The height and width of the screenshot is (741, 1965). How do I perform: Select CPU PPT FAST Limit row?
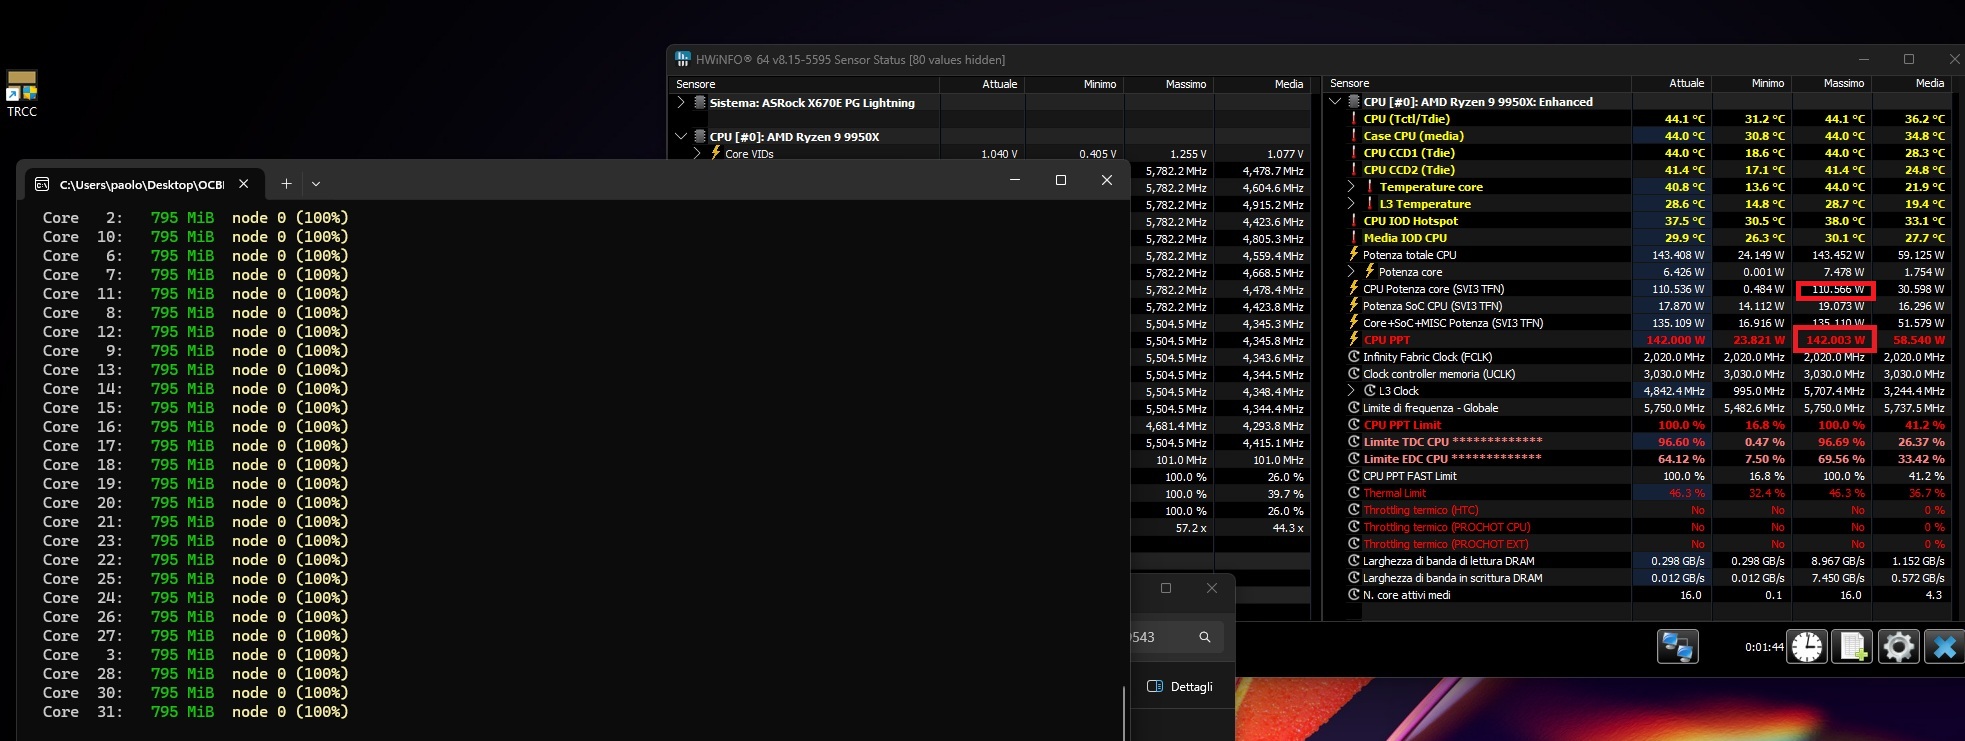[1646, 476]
